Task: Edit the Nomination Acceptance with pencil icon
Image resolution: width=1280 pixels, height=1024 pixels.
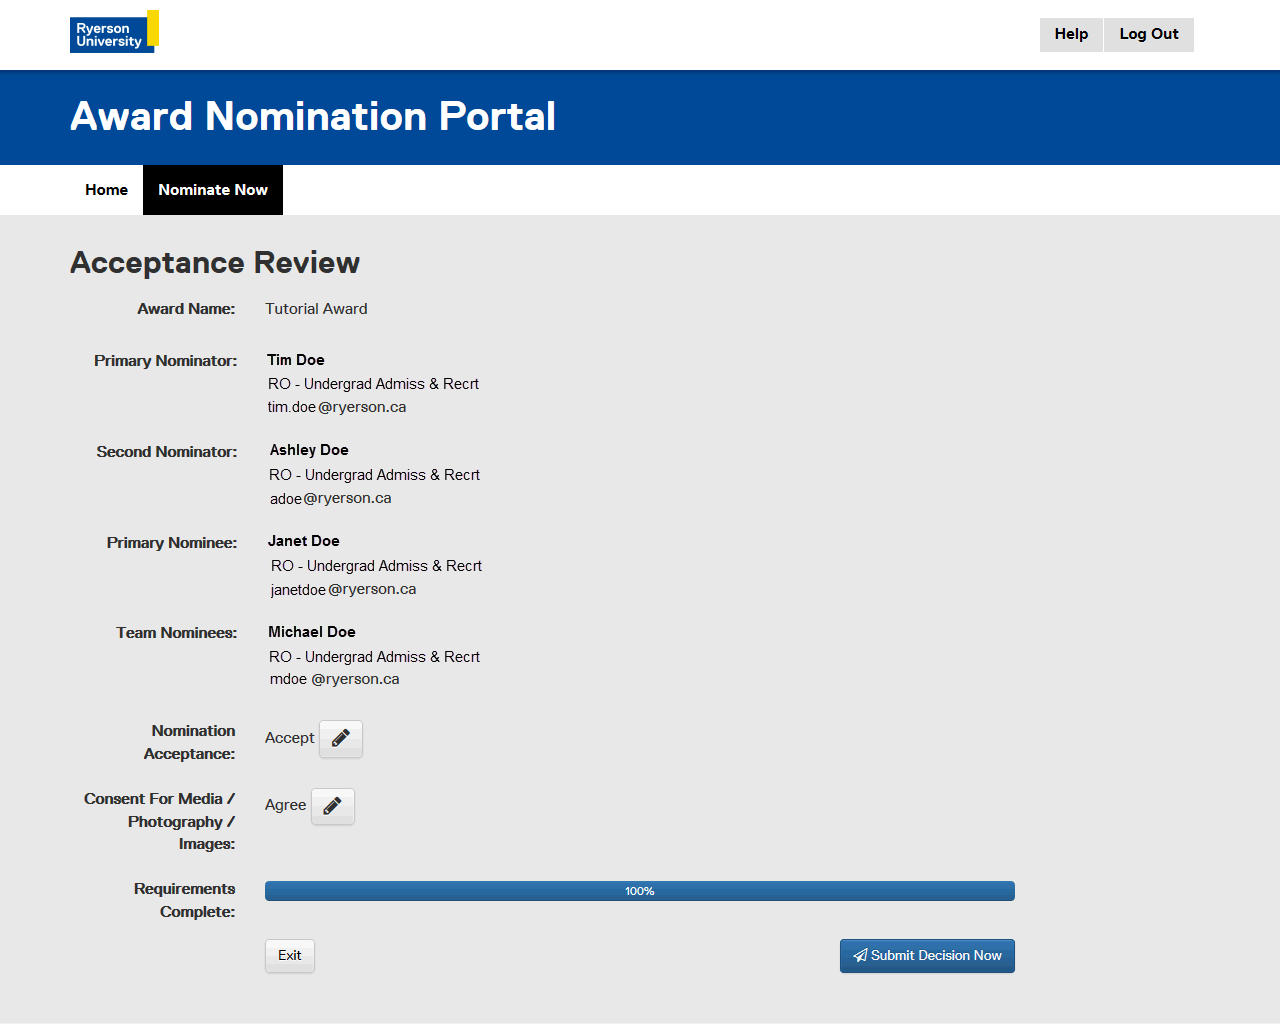Action: [x=341, y=739]
